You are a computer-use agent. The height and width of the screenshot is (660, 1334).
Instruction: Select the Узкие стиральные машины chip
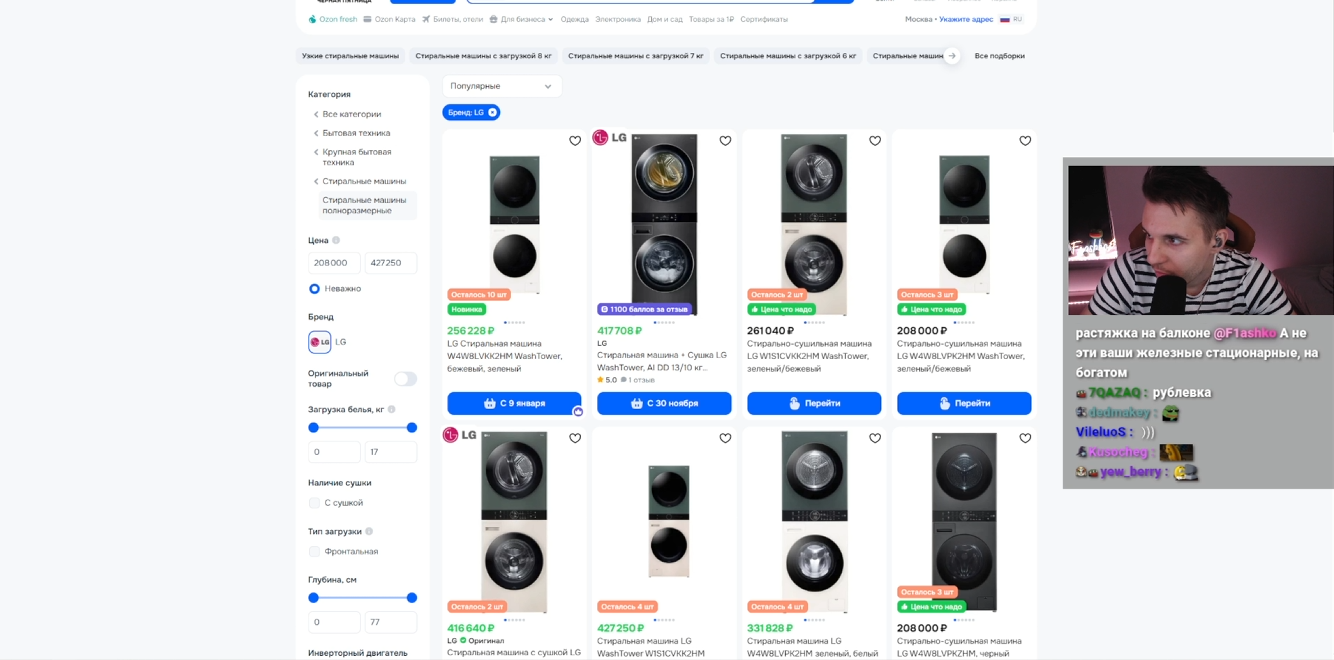[x=350, y=56]
